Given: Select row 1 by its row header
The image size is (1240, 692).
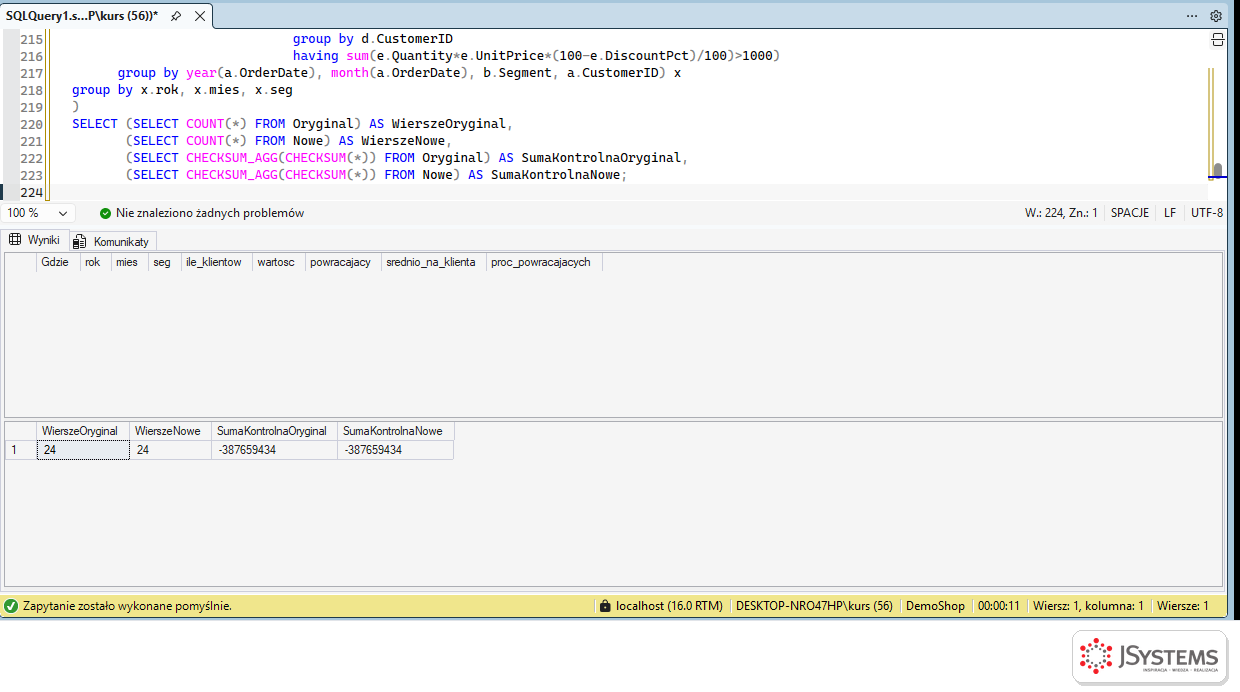Looking at the screenshot, I should (x=20, y=450).
